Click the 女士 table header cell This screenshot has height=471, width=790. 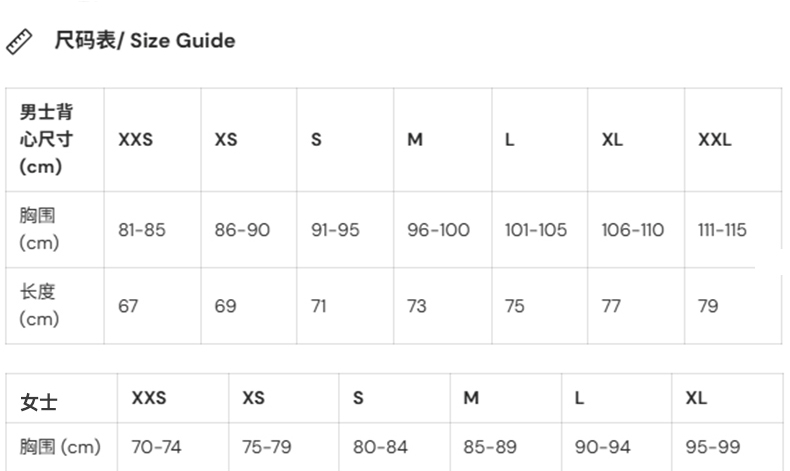(x=39, y=402)
